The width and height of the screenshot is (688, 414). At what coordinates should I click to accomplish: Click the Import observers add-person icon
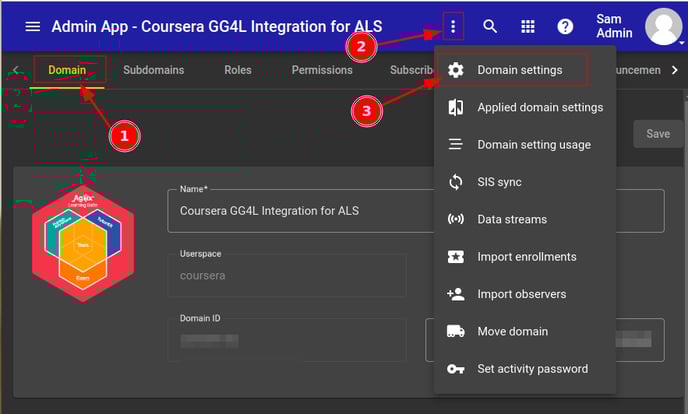tap(455, 294)
